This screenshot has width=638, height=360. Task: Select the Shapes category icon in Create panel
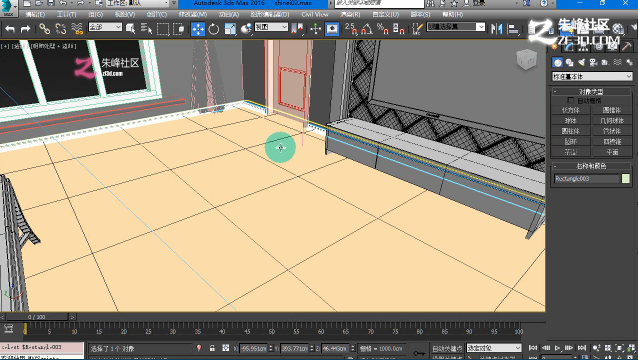point(570,62)
